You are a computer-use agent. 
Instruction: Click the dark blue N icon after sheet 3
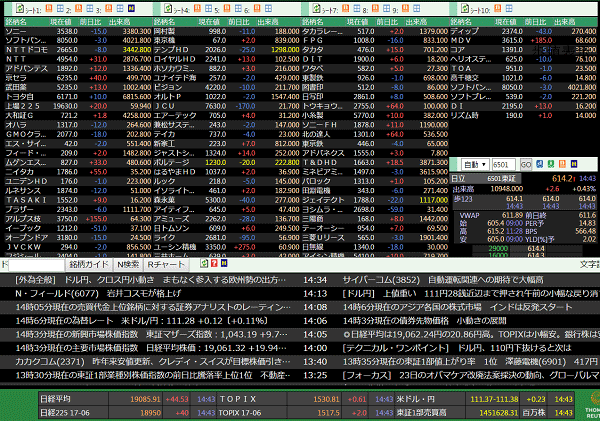pos(131,8)
